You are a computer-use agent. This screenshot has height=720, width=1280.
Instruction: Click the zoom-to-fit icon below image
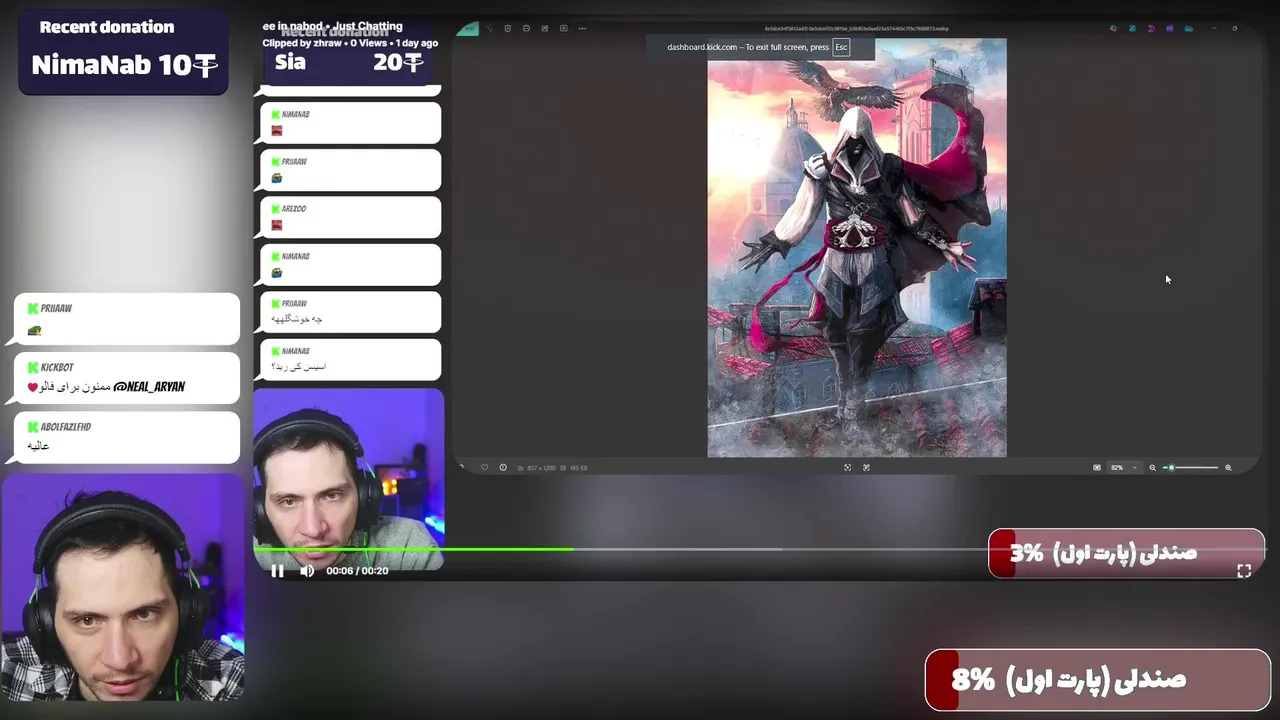pyautogui.click(x=847, y=467)
